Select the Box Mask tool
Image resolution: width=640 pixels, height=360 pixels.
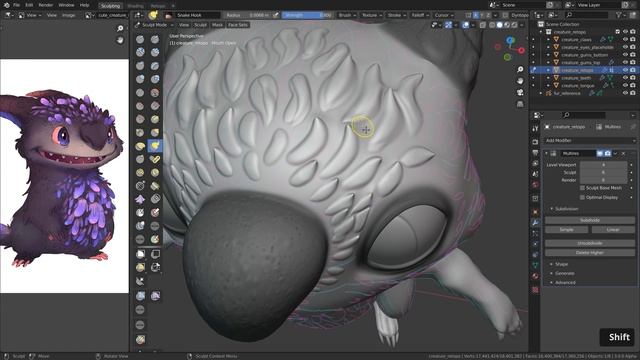pyautogui.click(x=140, y=254)
